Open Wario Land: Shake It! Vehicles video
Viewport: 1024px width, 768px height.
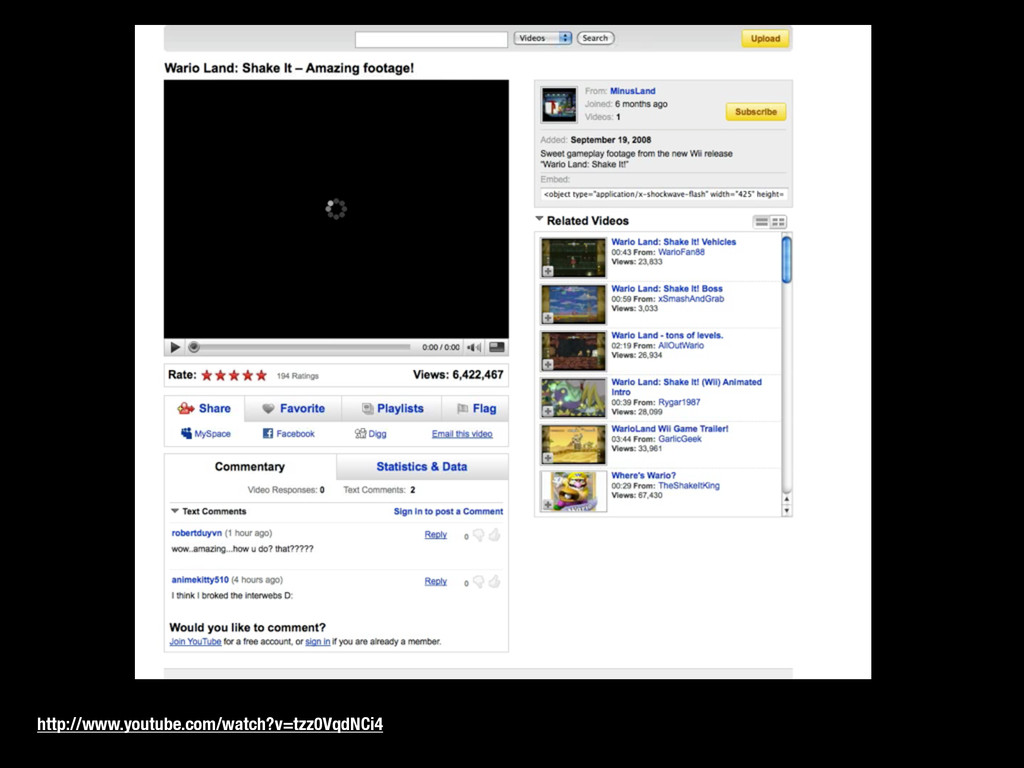[673, 242]
